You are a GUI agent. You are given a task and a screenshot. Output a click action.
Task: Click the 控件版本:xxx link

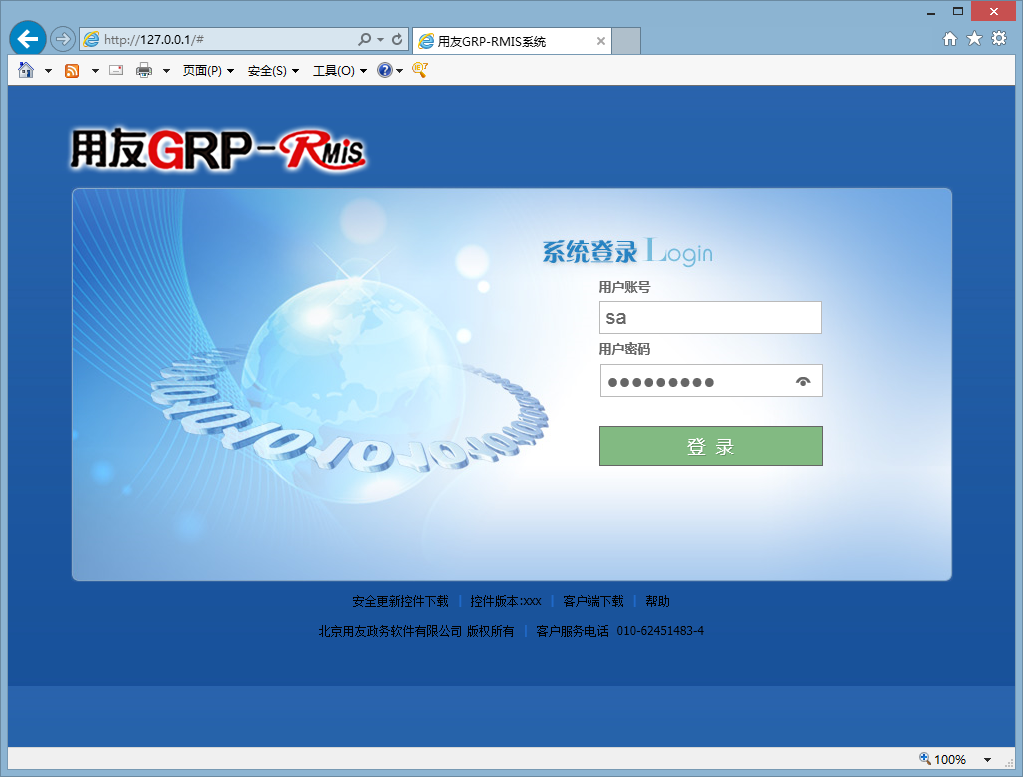(506, 601)
